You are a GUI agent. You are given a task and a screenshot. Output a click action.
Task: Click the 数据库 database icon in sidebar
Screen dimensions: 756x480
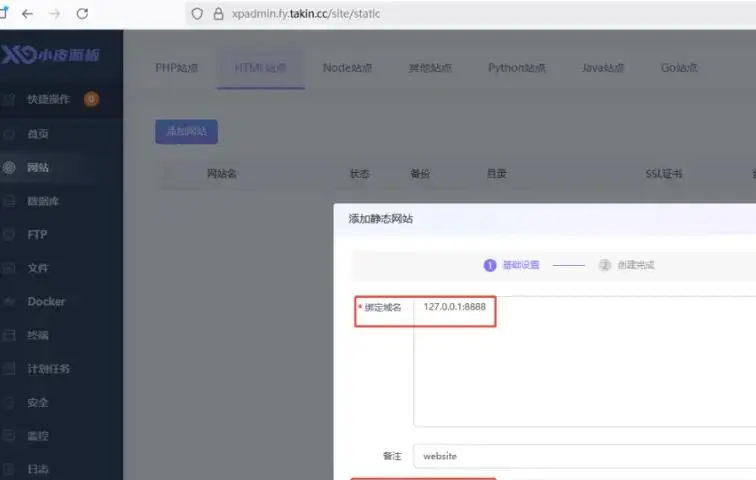pyautogui.click(x=9, y=201)
